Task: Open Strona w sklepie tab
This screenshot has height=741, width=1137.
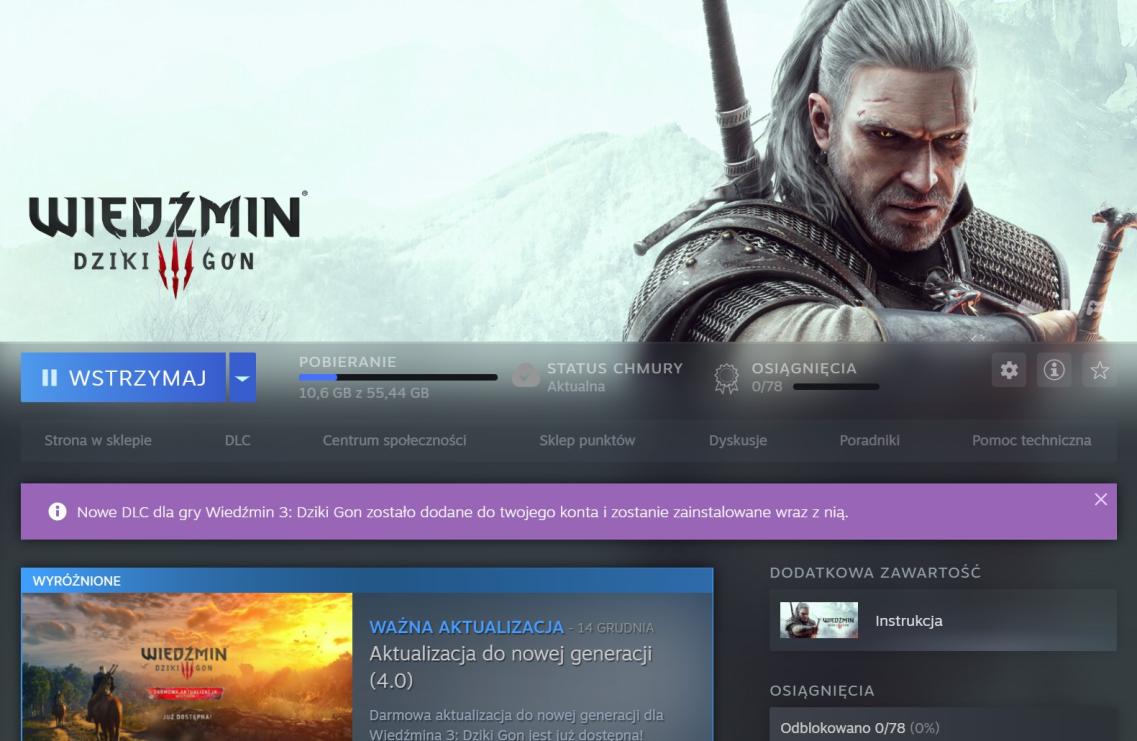Action: tap(98, 440)
